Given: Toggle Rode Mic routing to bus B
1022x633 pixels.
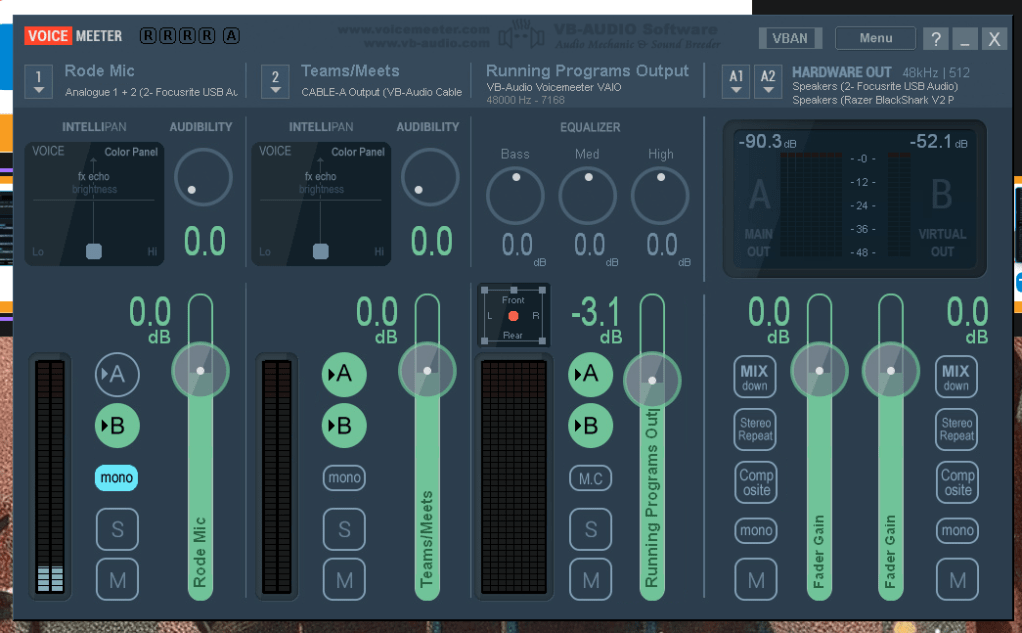Looking at the screenshot, I should [117, 426].
